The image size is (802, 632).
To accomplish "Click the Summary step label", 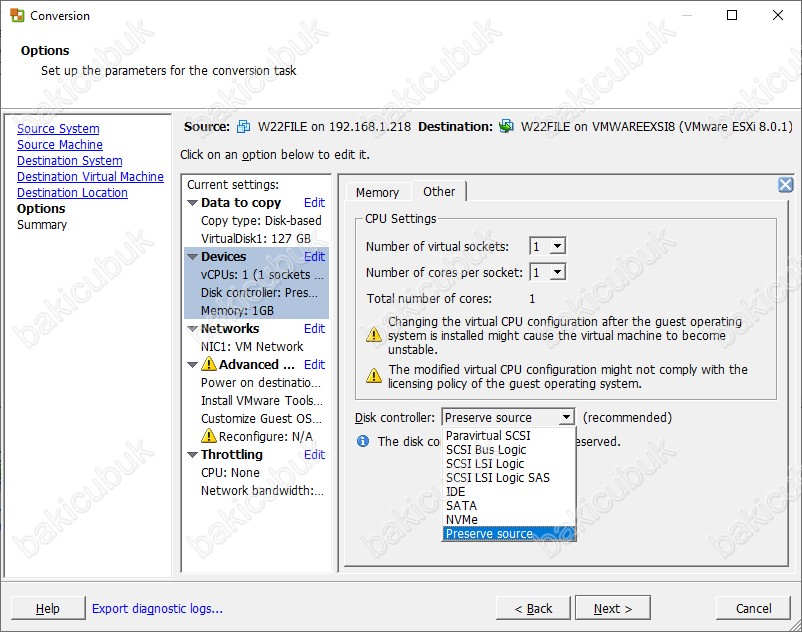I will coord(42,225).
